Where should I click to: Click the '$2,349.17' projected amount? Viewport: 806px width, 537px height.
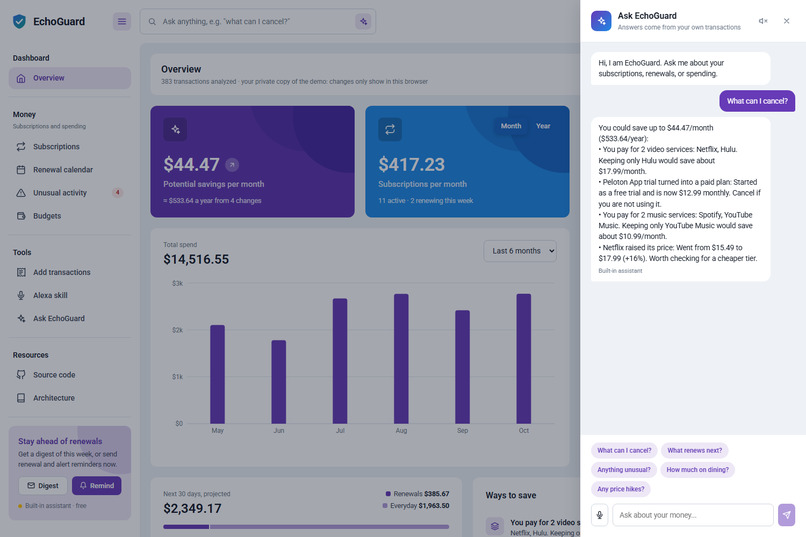[x=192, y=509]
